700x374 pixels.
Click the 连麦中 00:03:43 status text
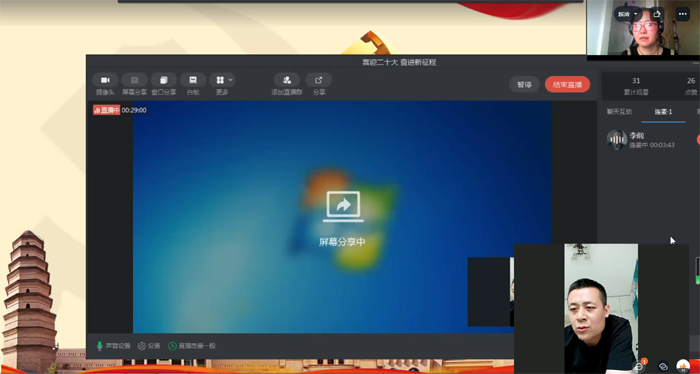[652, 145]
